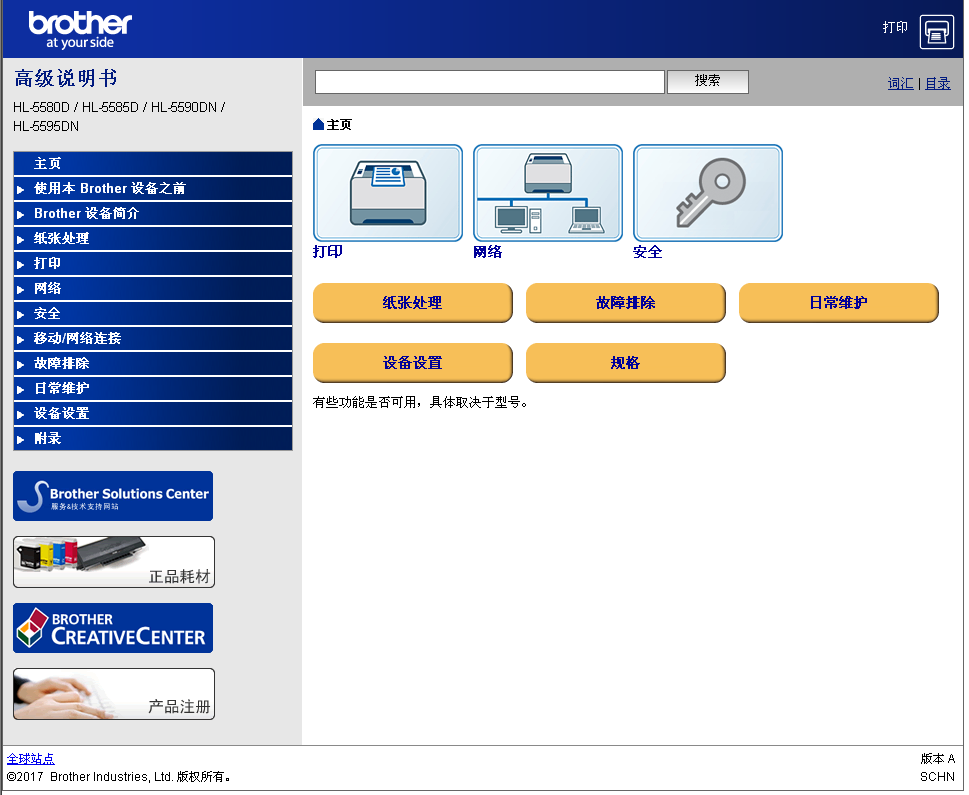The height and width of the screenshot is (795, 969).
Task: Click the 搜索 search button
Action: [708, 81]
